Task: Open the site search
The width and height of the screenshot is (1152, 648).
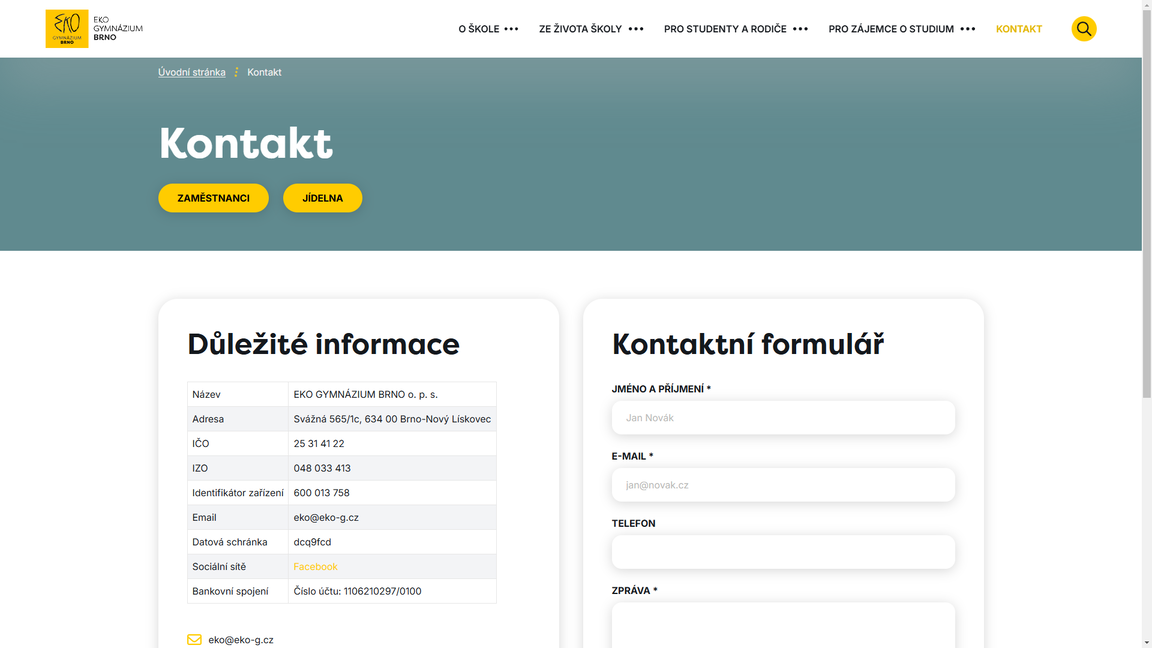Action: 1084,28
